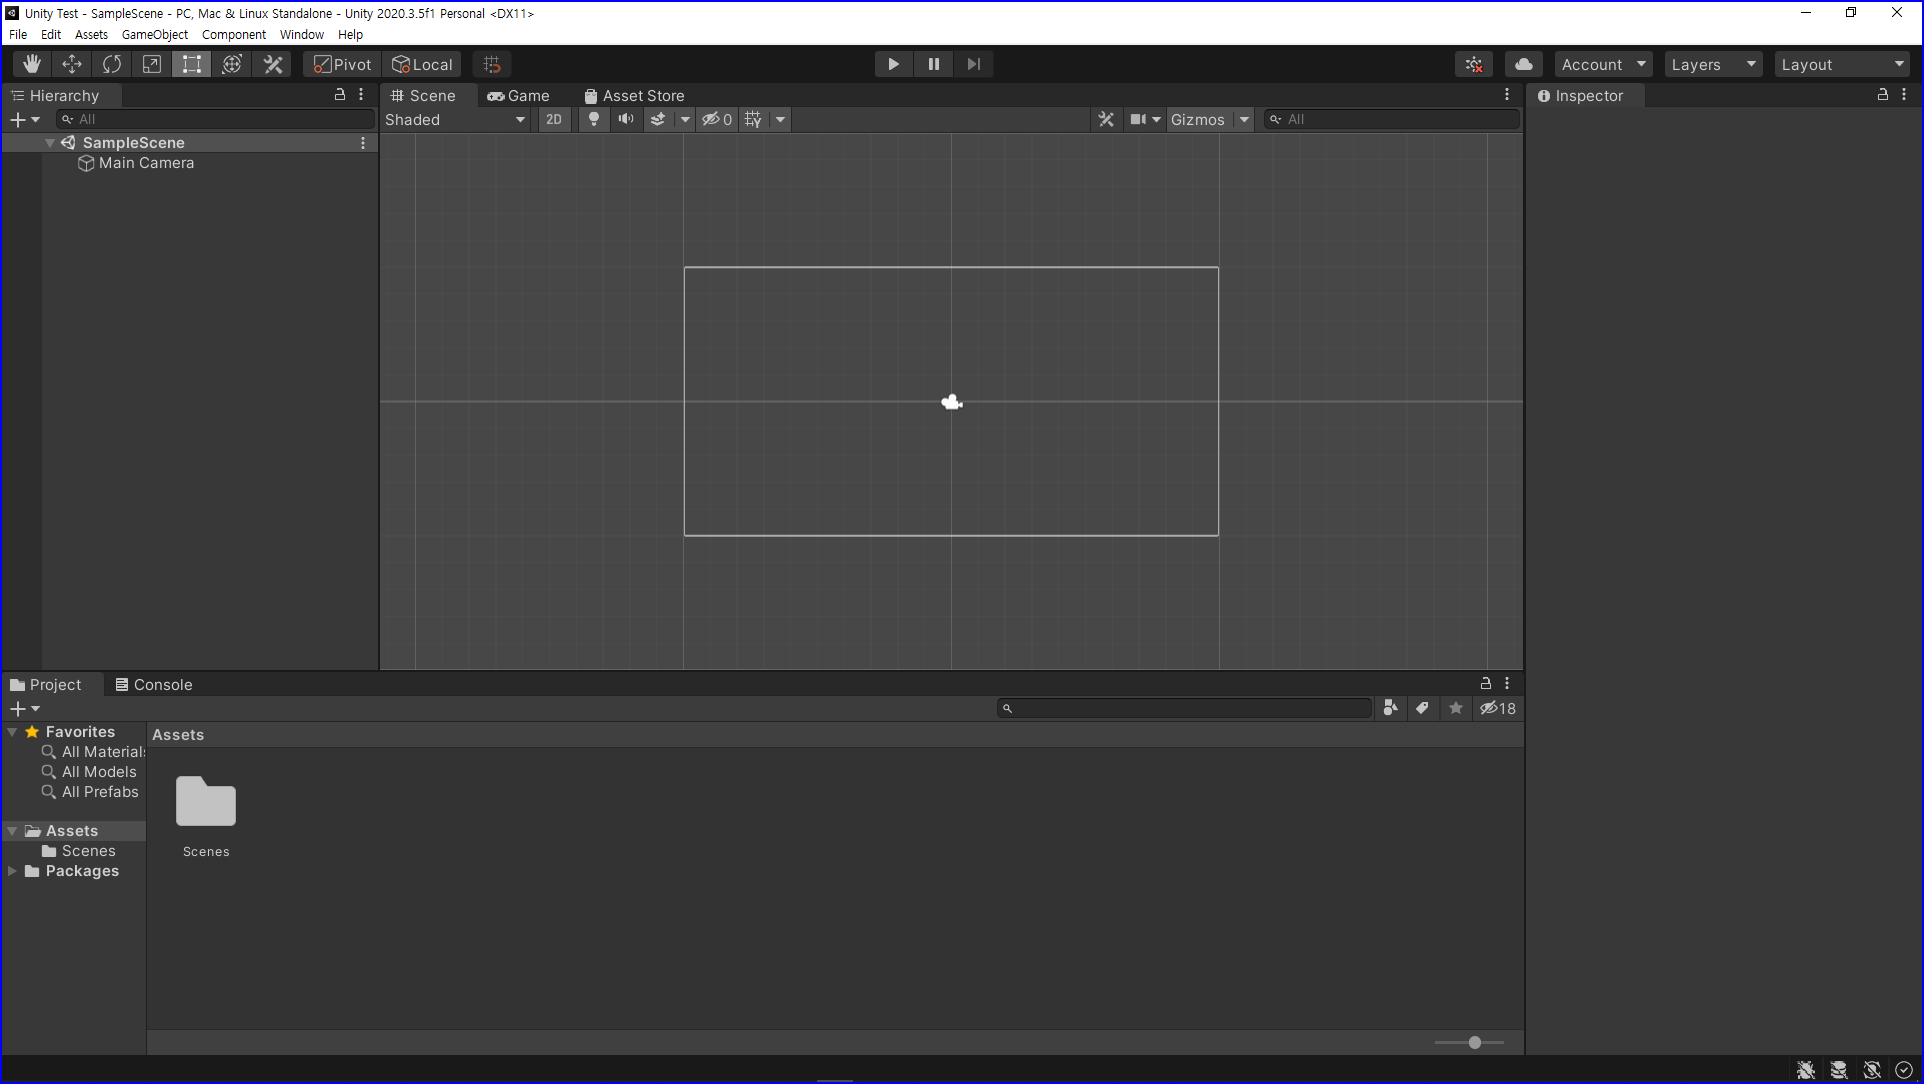Open Collab status icon

click(x=1474, y=64)
